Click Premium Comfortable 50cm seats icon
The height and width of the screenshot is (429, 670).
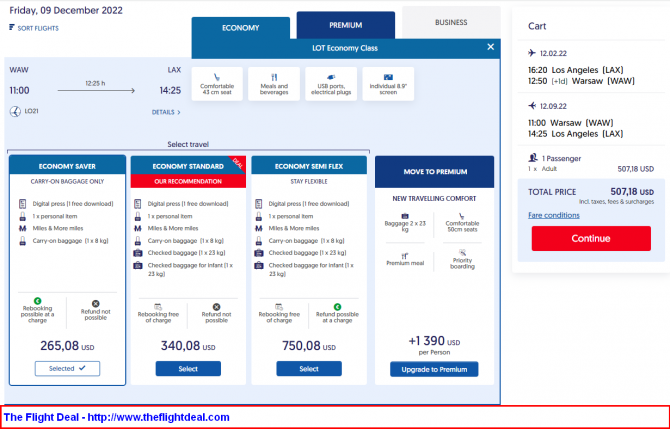click(462, 216)
